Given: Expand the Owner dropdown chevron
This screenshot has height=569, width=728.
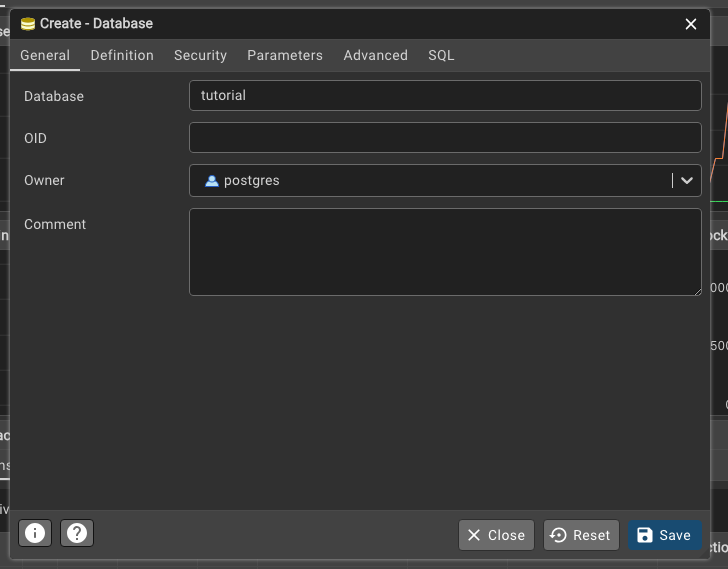Looking at the screenshot, I should coord(687,181).
